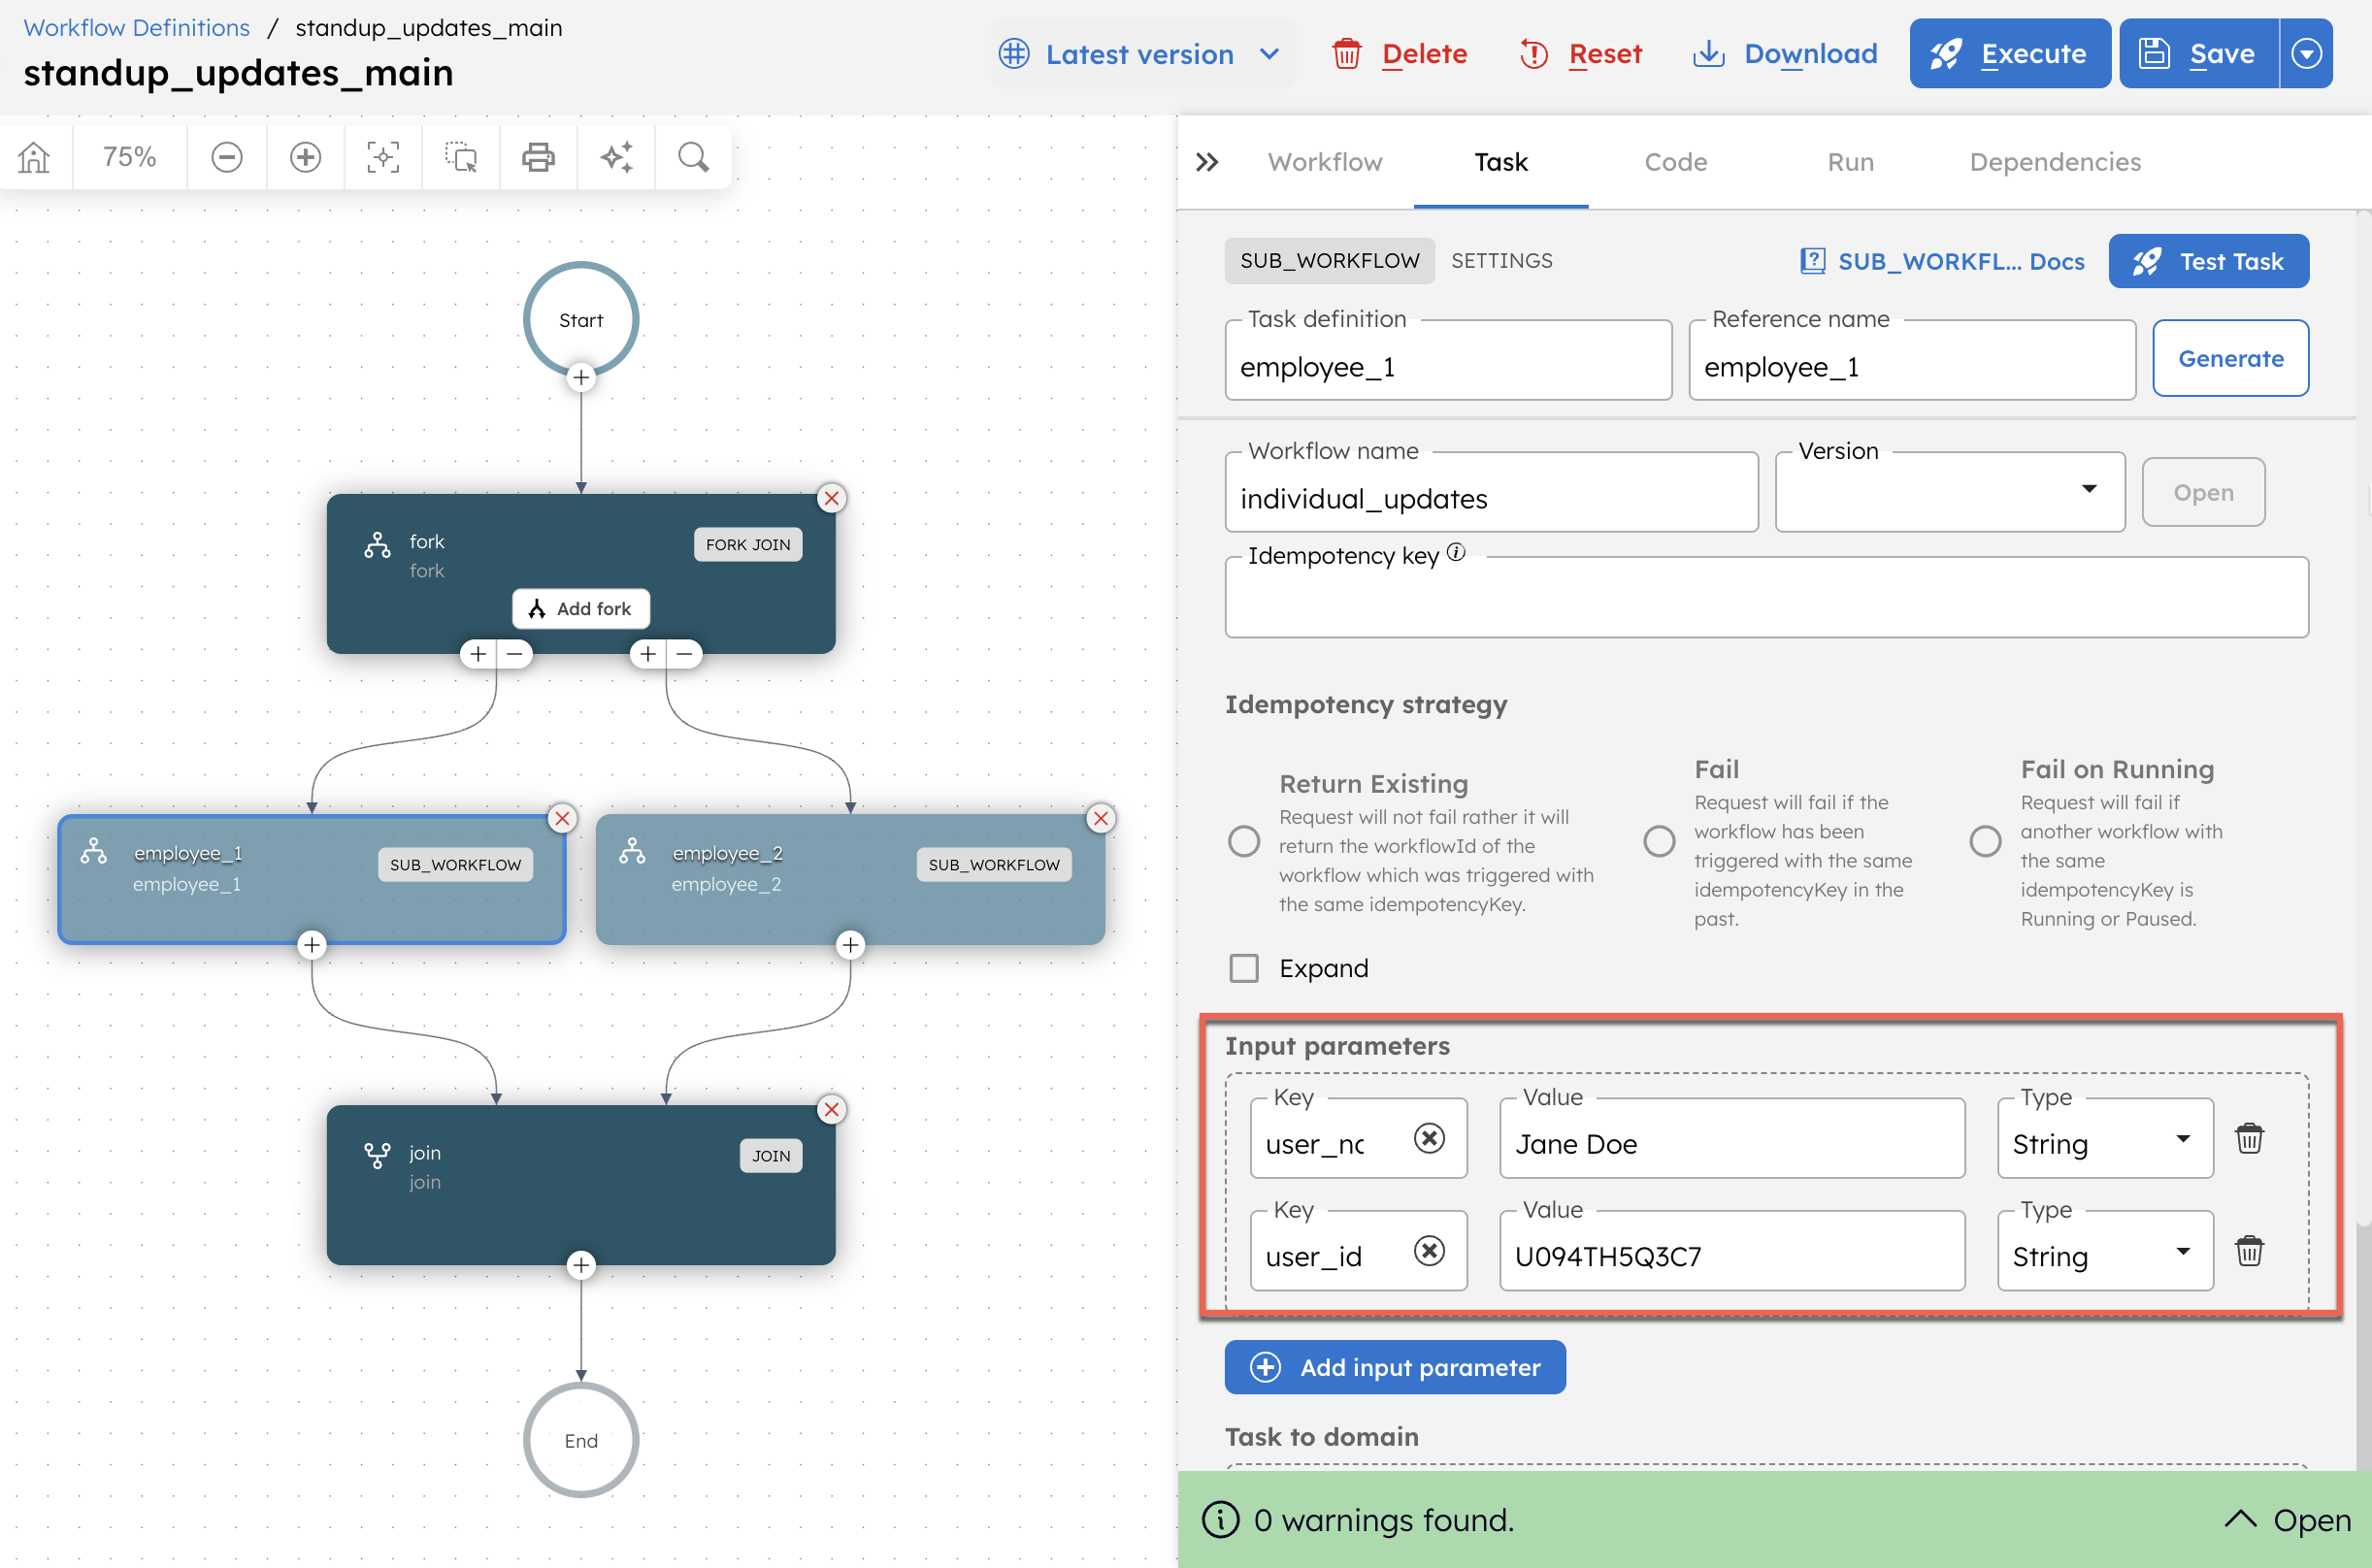The height and width of the screenshot is (1568, 2372).
Task: Switch to the Code tab
Action: (1675, 162)
